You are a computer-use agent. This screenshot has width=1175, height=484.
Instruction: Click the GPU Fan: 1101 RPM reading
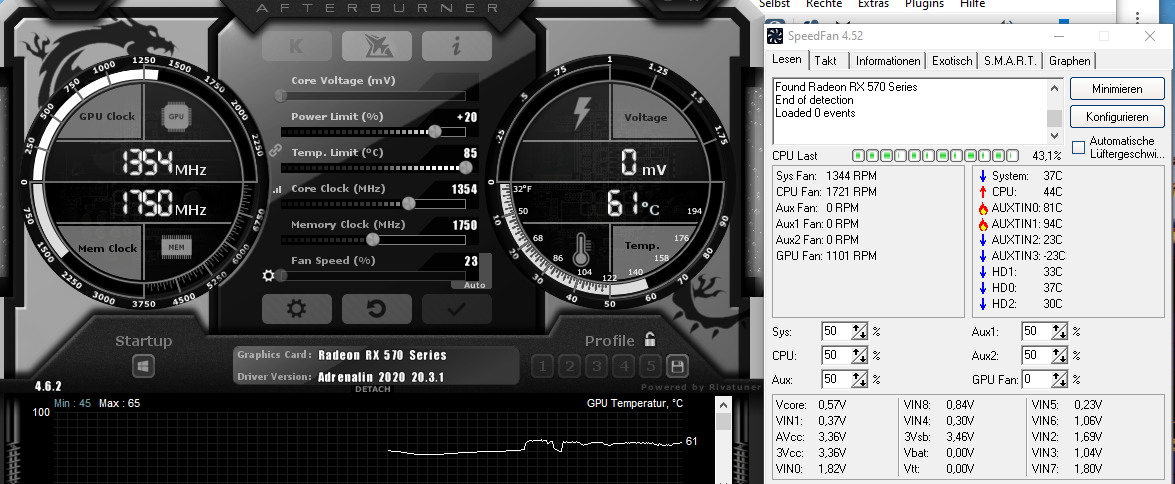point(826,256)
